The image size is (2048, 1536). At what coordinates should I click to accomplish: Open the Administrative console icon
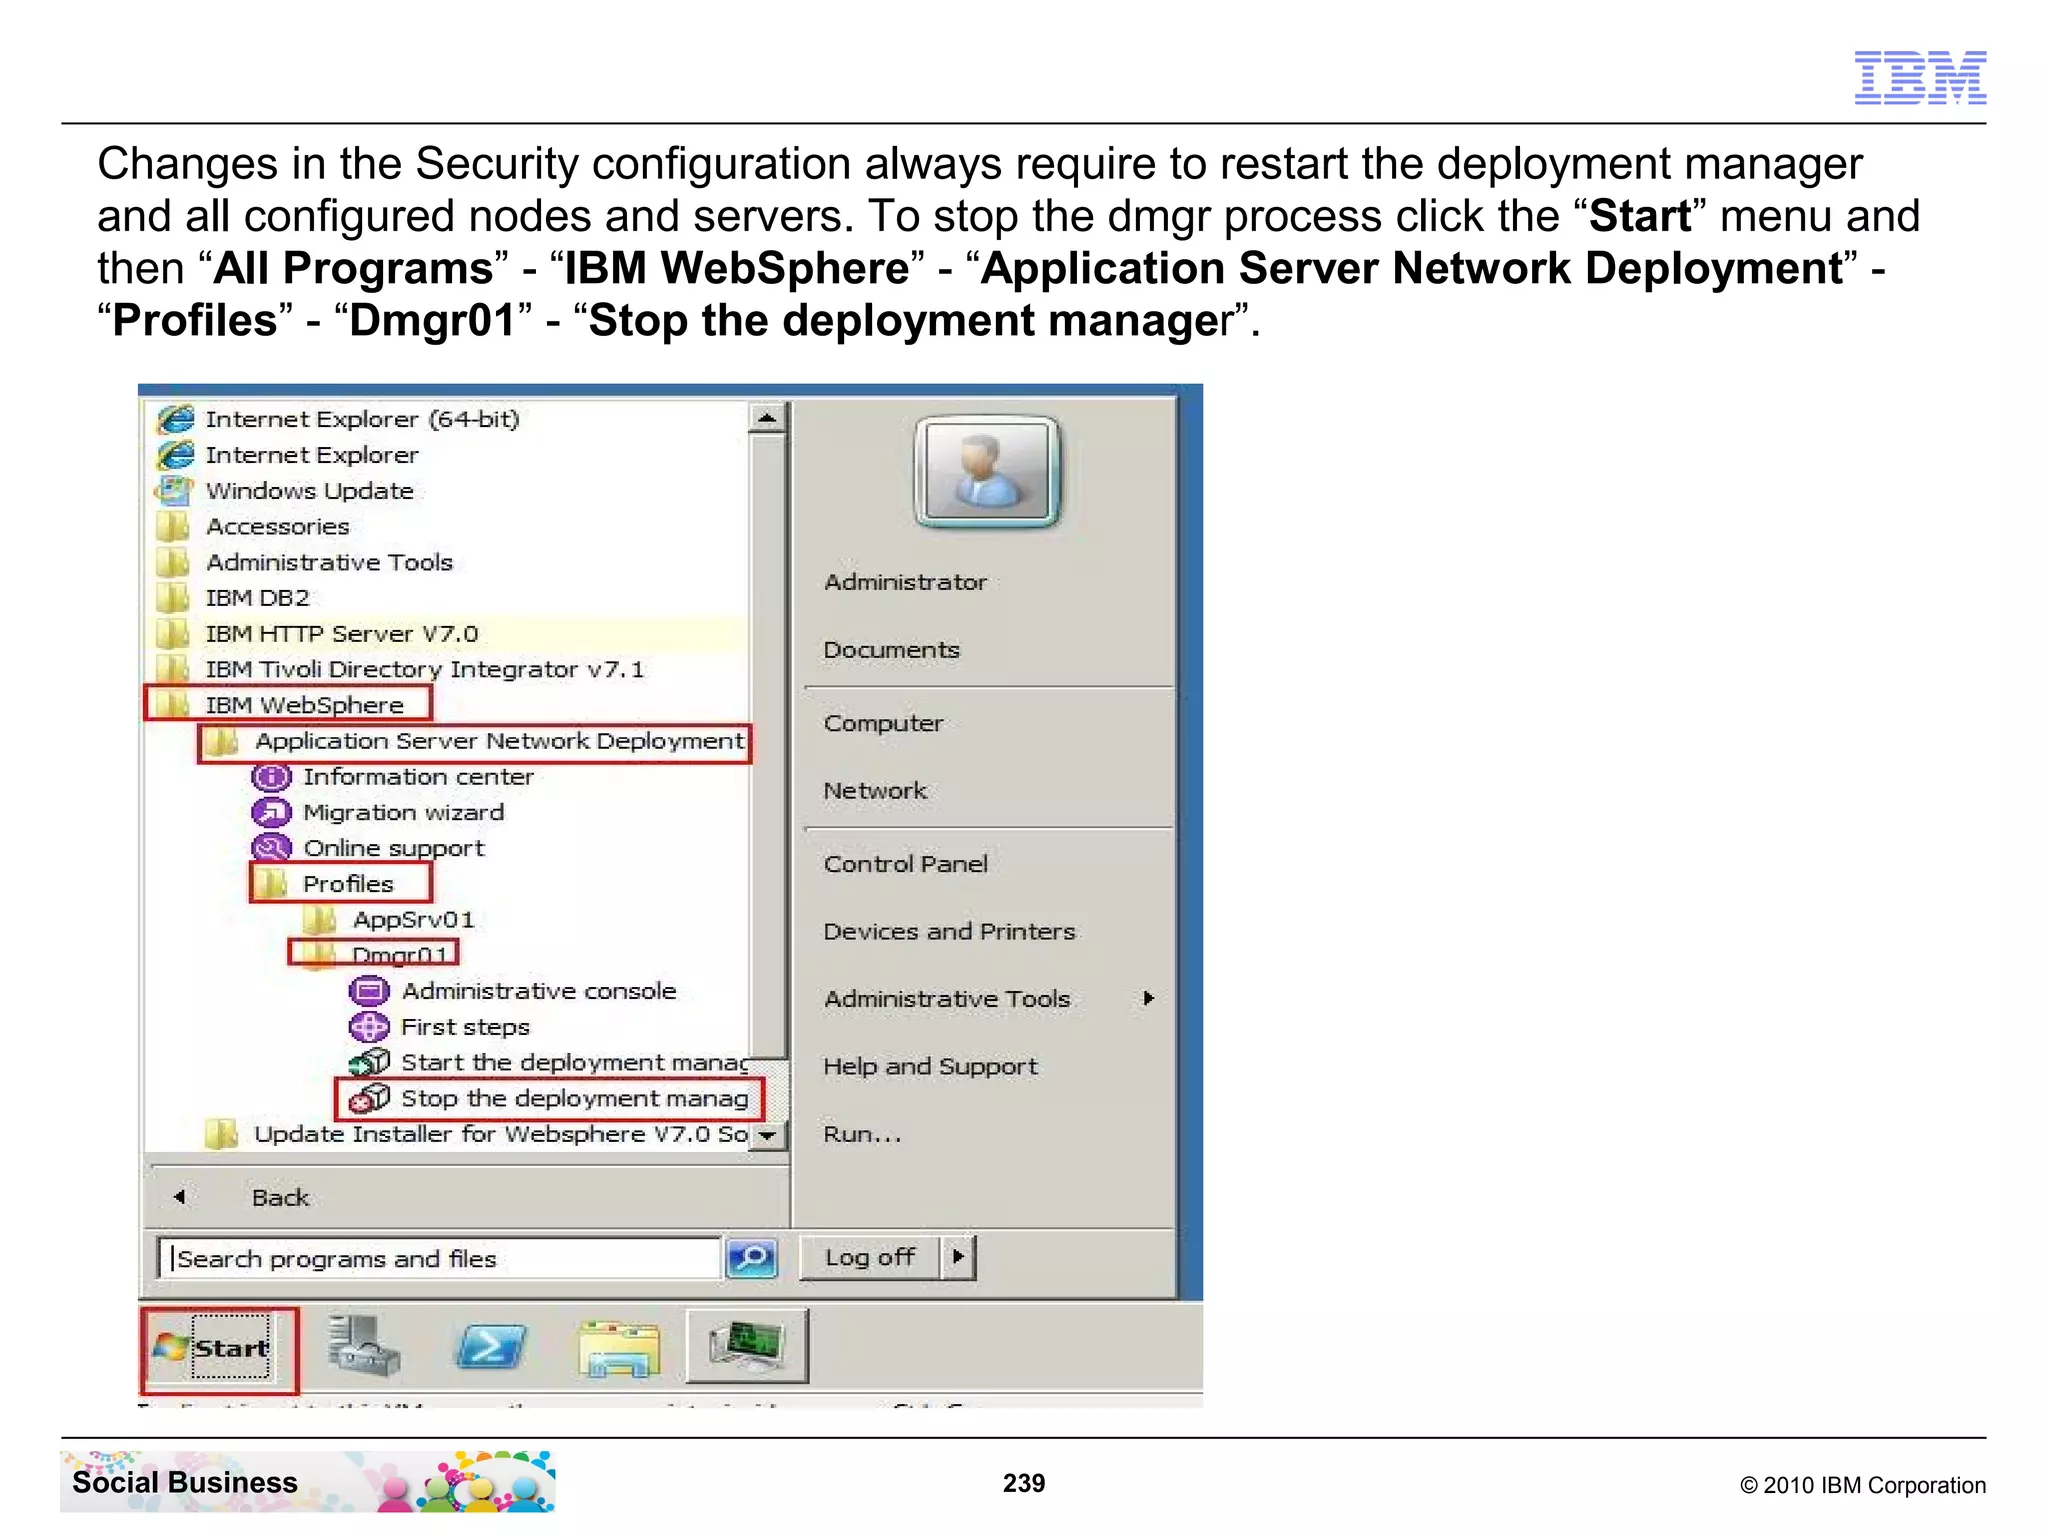point(368,991)
